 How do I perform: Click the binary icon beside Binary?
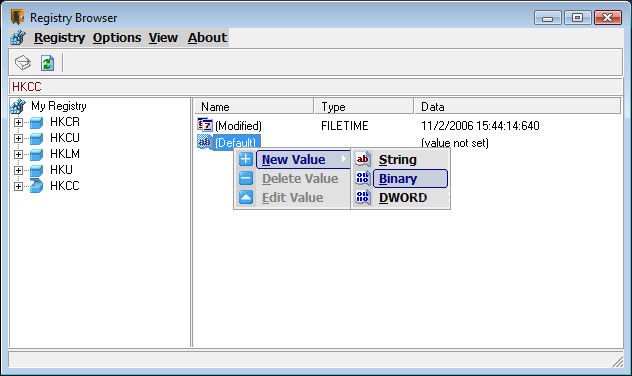coord(363,178)
